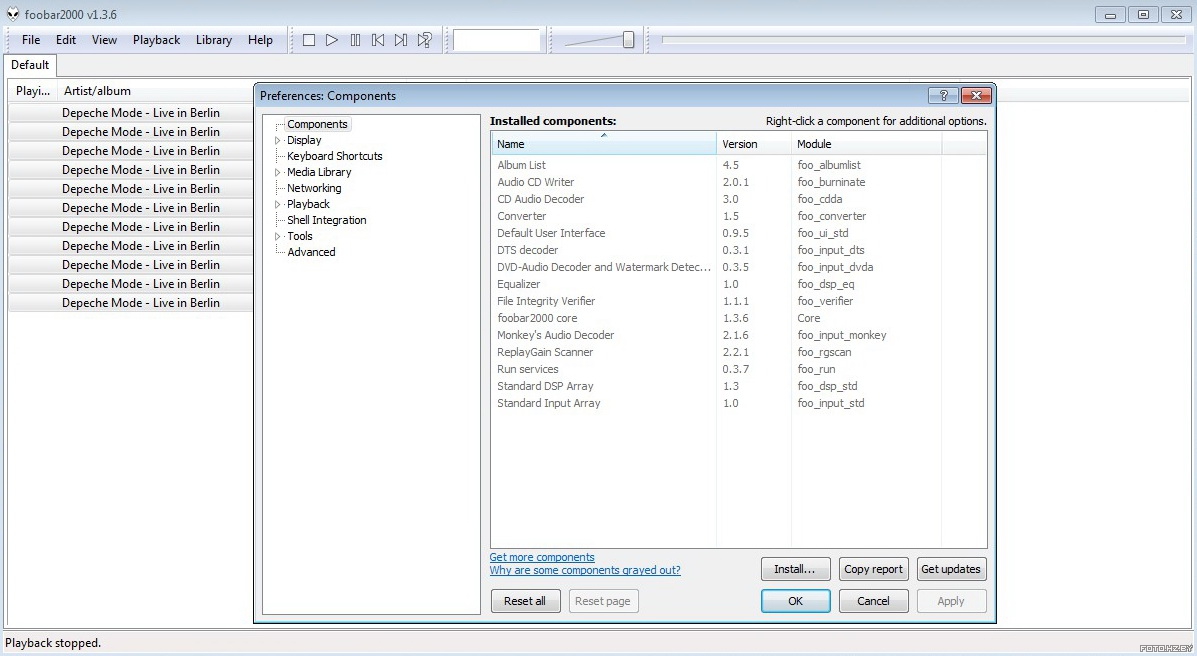Select Components in preferences tree
Screen dimensions: 1197x656
318,124
